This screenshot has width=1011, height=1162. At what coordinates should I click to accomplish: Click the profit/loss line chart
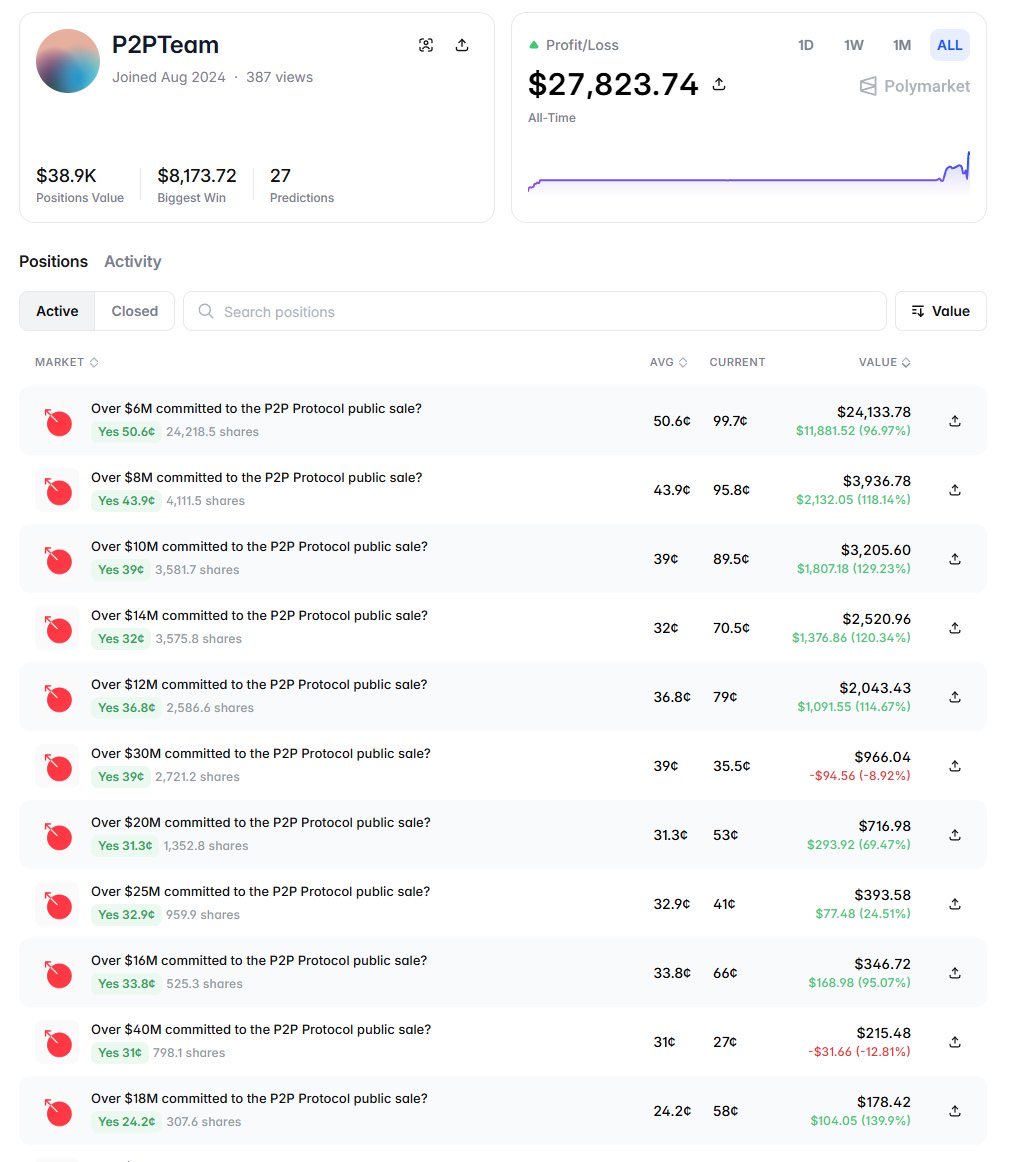pos(749,172)
